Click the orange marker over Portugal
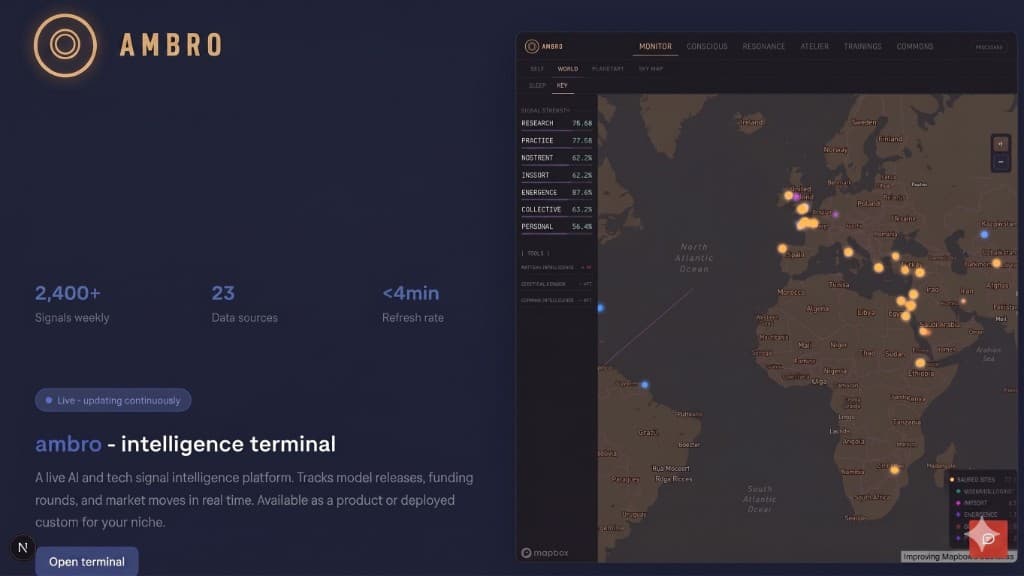The width and height of the screenshot is (1024, 576). coord(782,249)
